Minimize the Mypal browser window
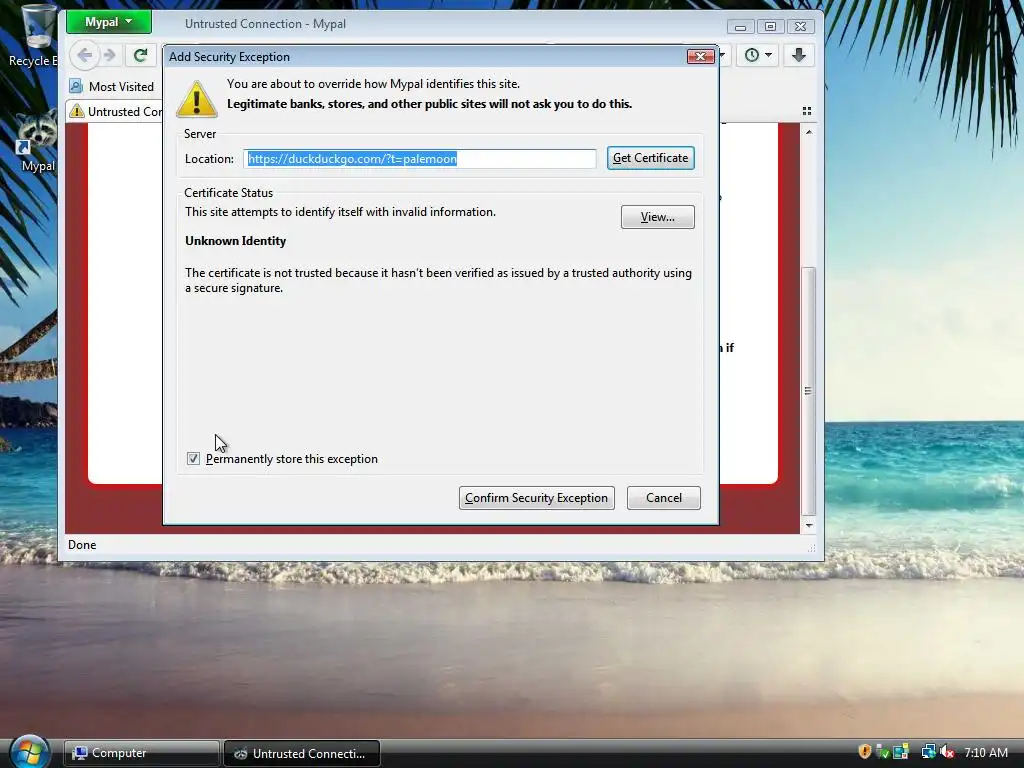The width and height of the screenshot is (1024, 768). pos(741,27)
